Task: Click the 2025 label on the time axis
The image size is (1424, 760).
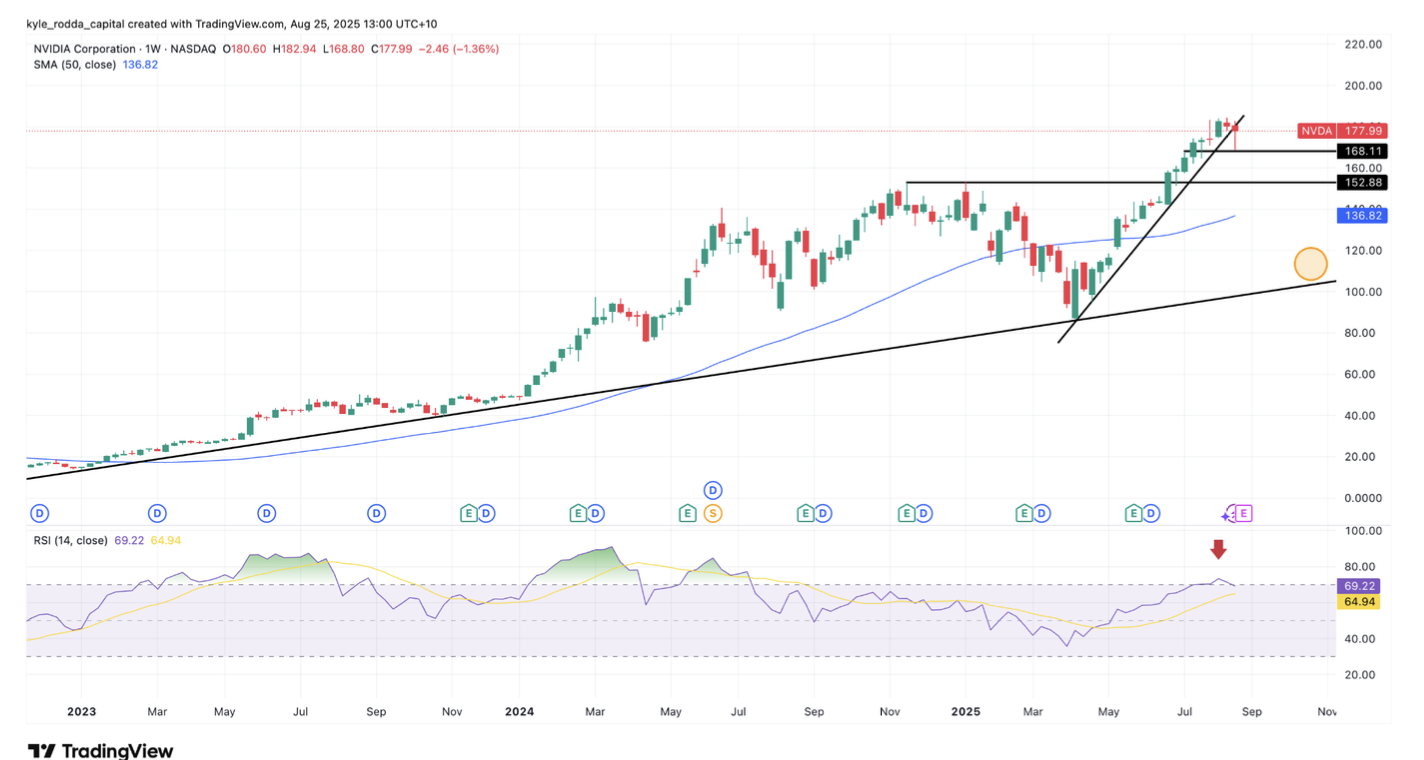Action: (965, 712)
